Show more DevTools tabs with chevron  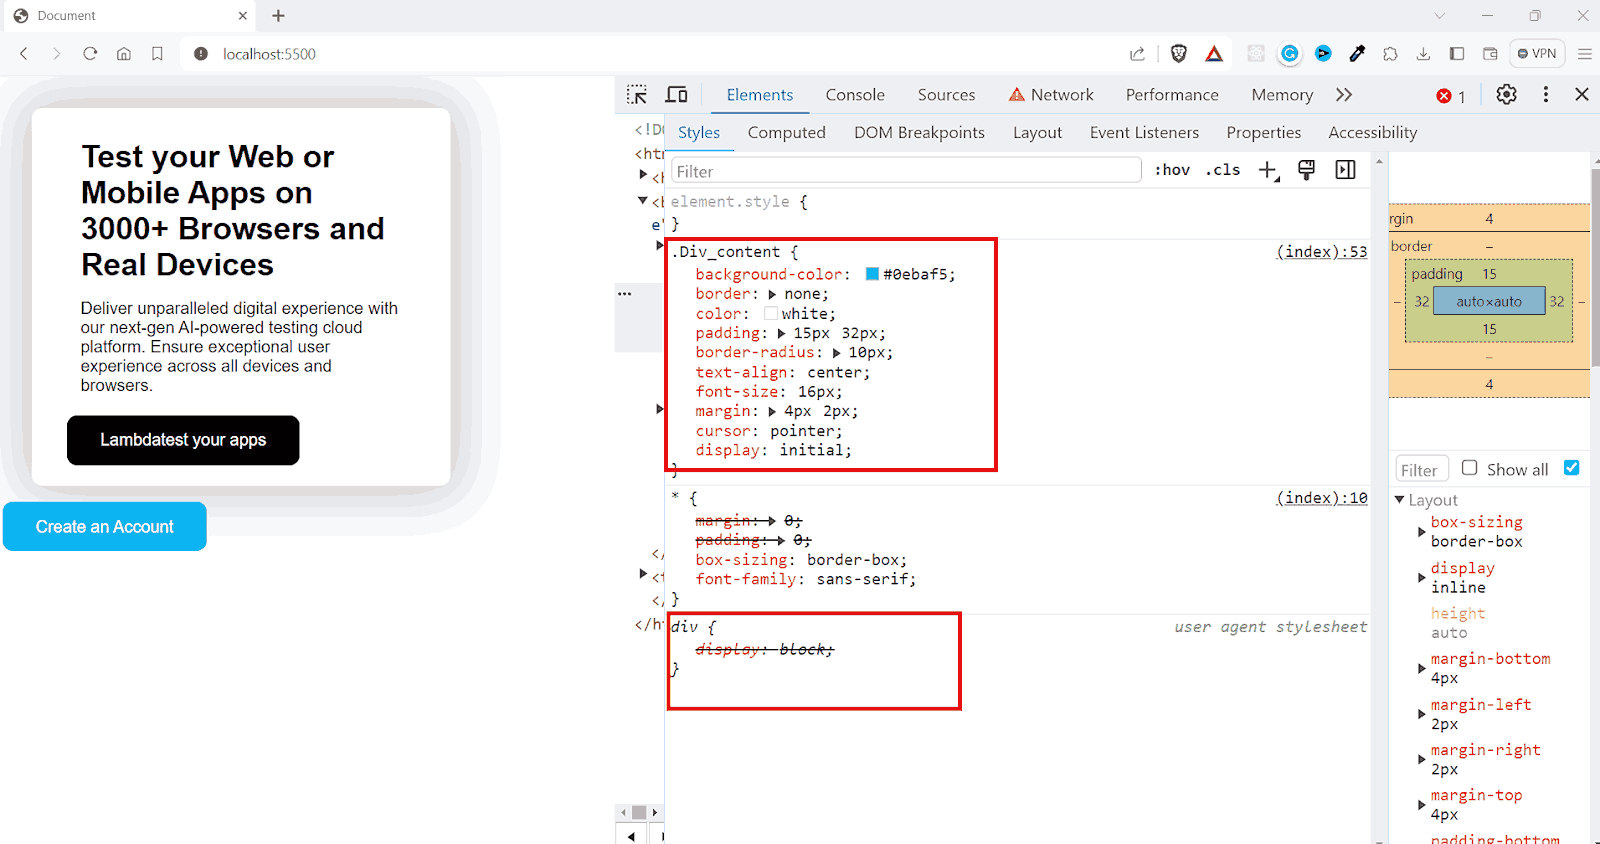pos(1344,95)
